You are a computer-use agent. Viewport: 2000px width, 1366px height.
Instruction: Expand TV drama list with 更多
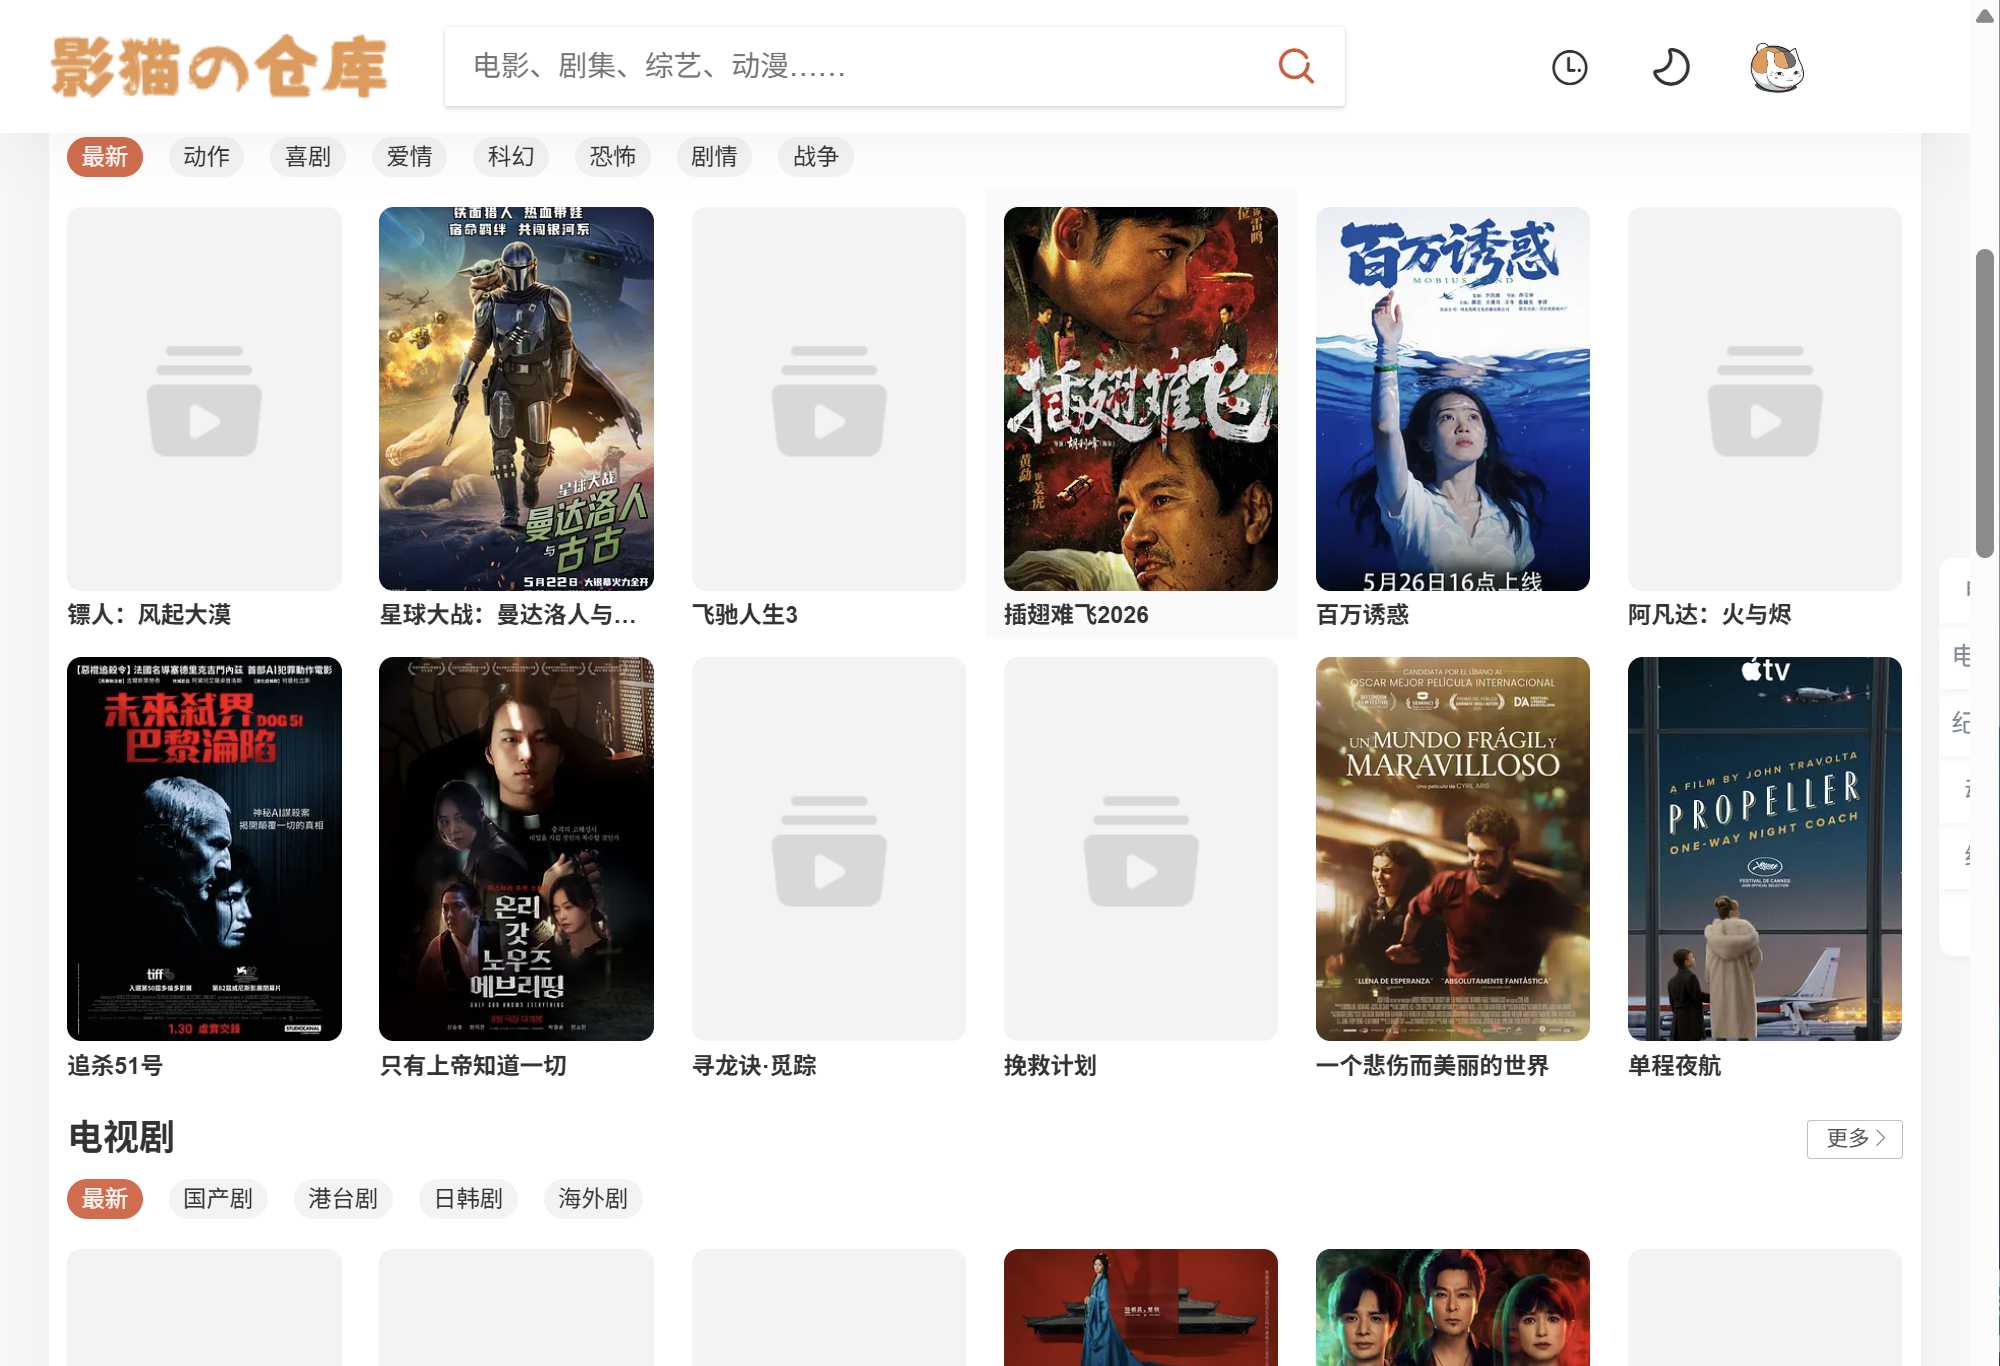point(1854,1138)
